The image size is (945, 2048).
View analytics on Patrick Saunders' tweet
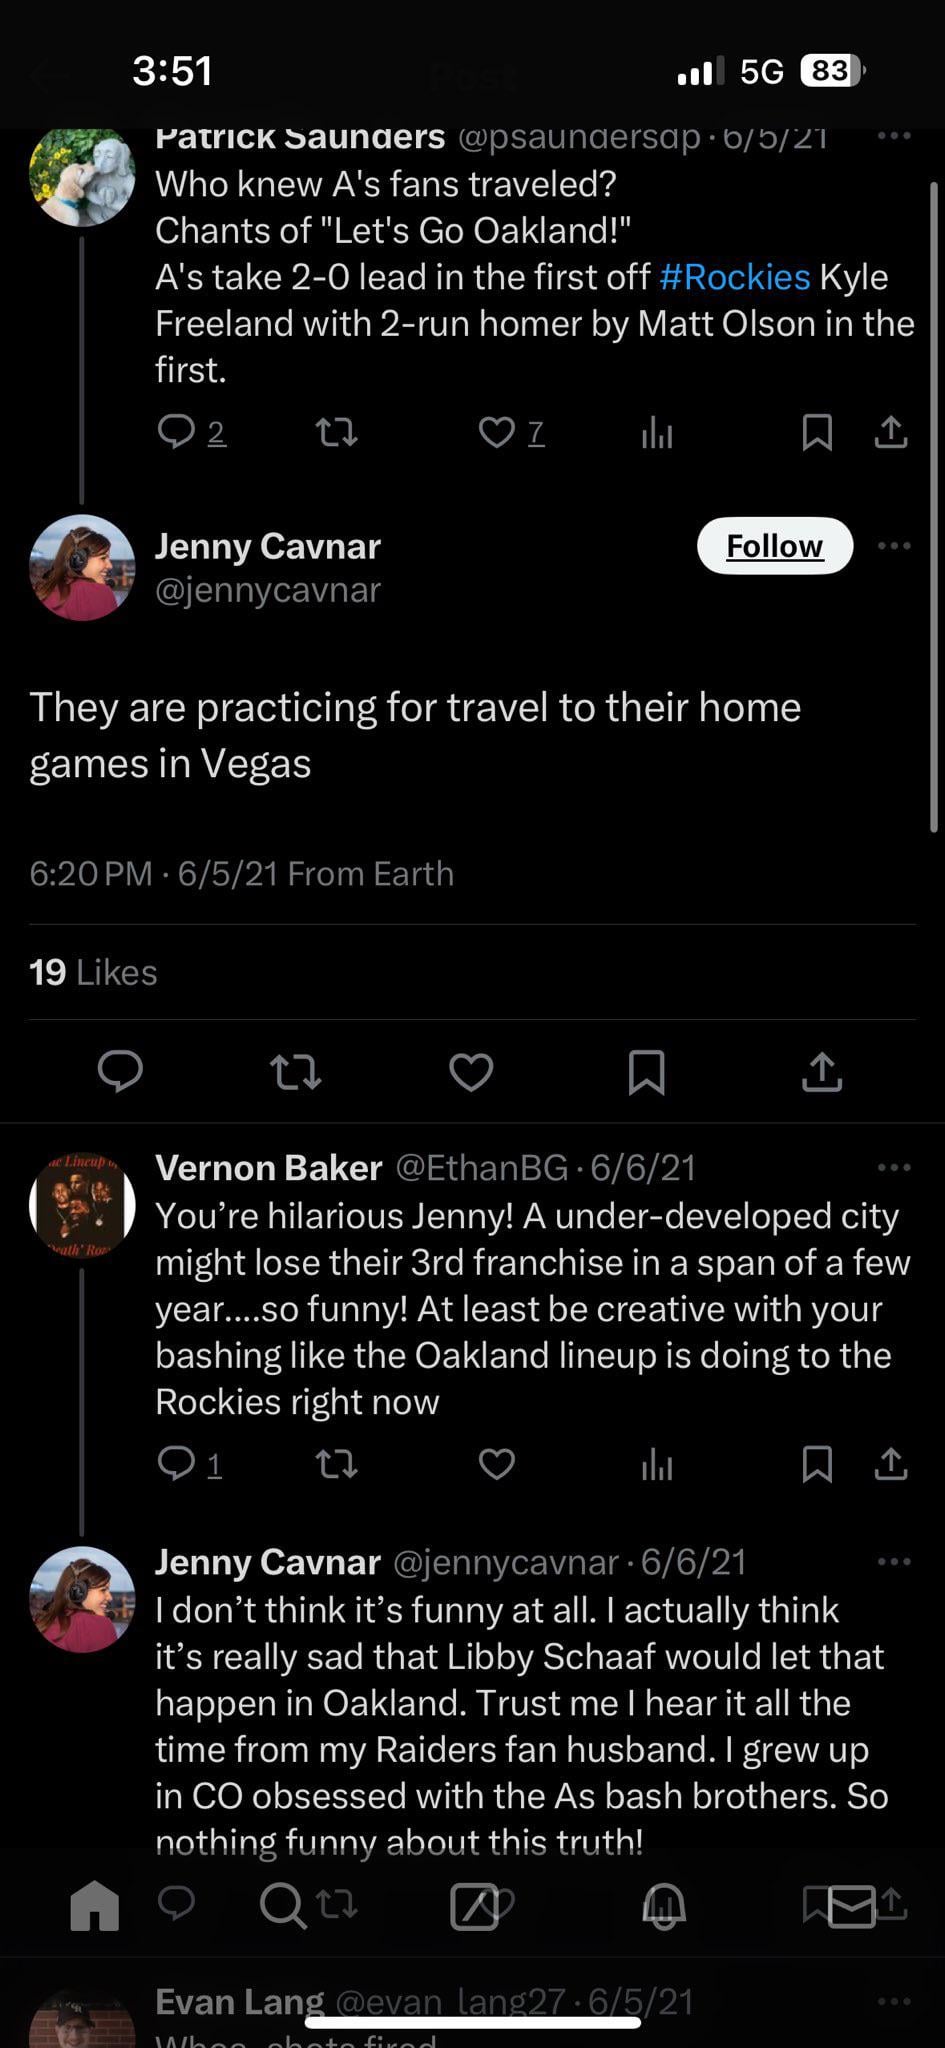tap(657, 432)
